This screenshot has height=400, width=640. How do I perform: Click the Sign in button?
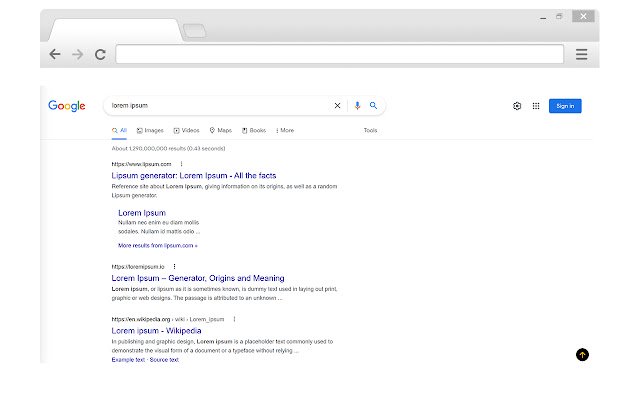pyautogui.click(x=565, y=106)
